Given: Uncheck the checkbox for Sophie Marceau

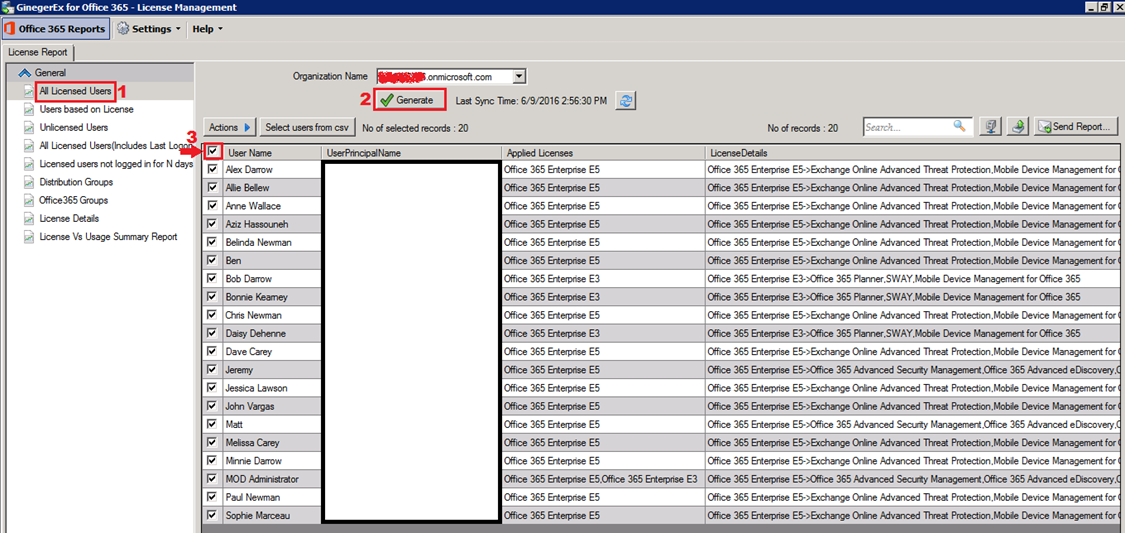Looking at the screenshot, I should click(x=212, y=515).
